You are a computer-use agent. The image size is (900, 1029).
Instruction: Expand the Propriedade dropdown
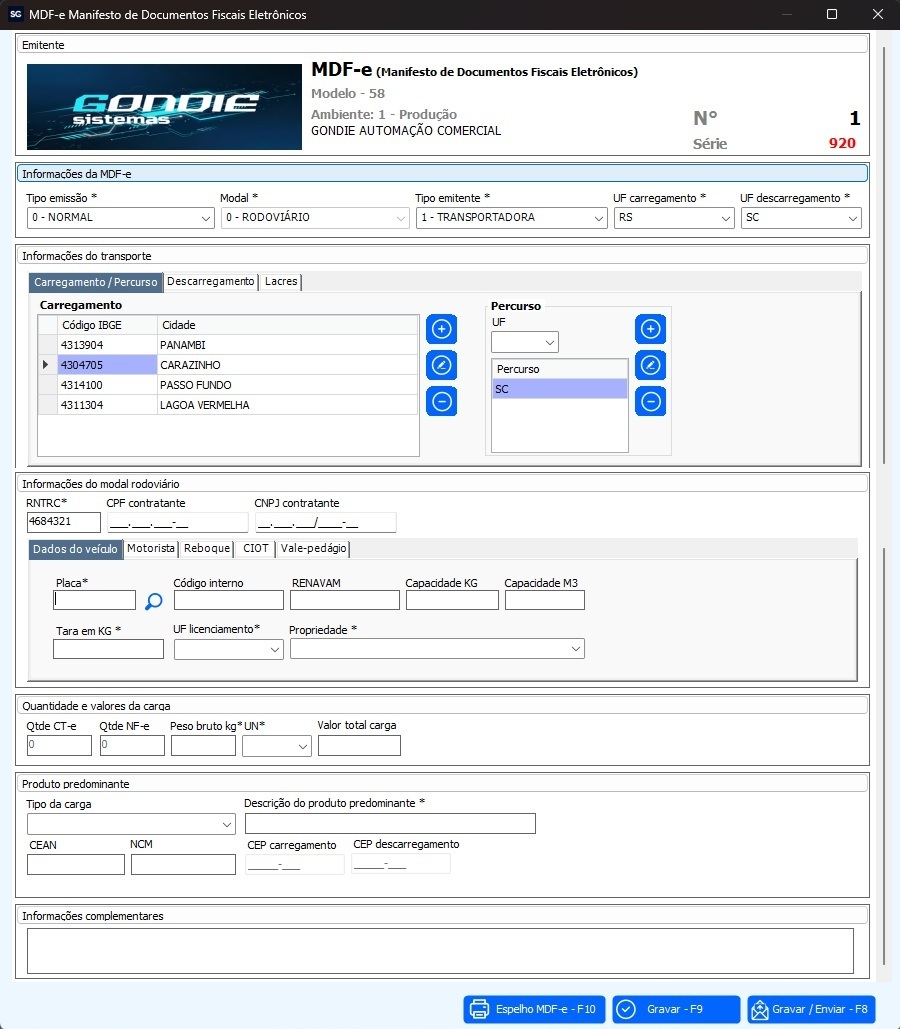(x=437, y=649)
